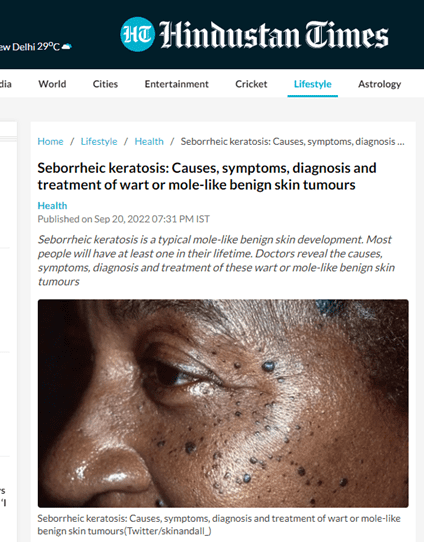Switch to the Entertainment tab
Viewport: 424px width, 542px height.
tap(177, 84)
